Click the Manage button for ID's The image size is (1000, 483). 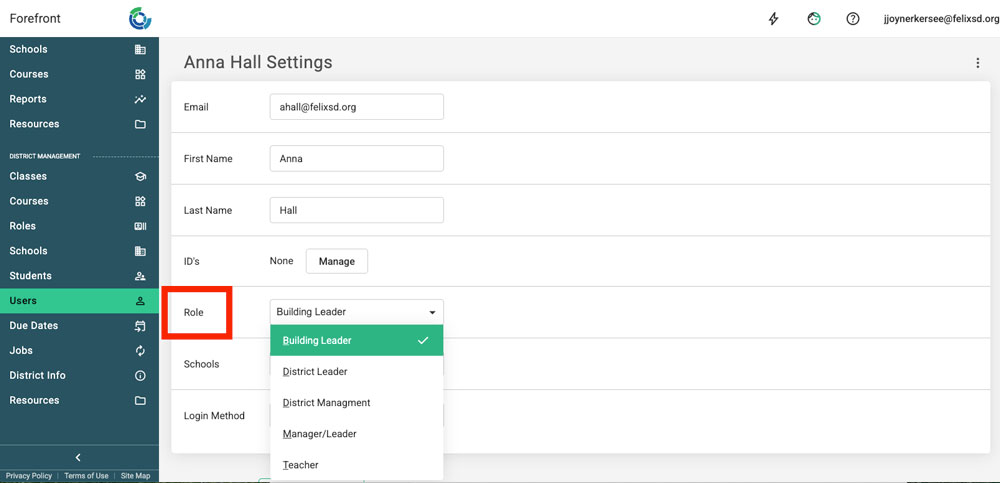(336, 261)
